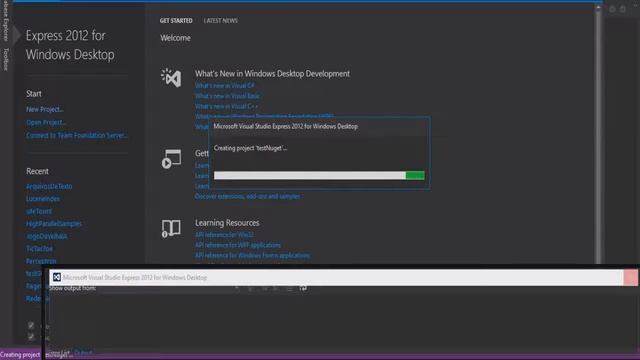The height and width of the screenshot is (360, 640).
Task: Open recent project TicTacToe
Action: point(40,248)
